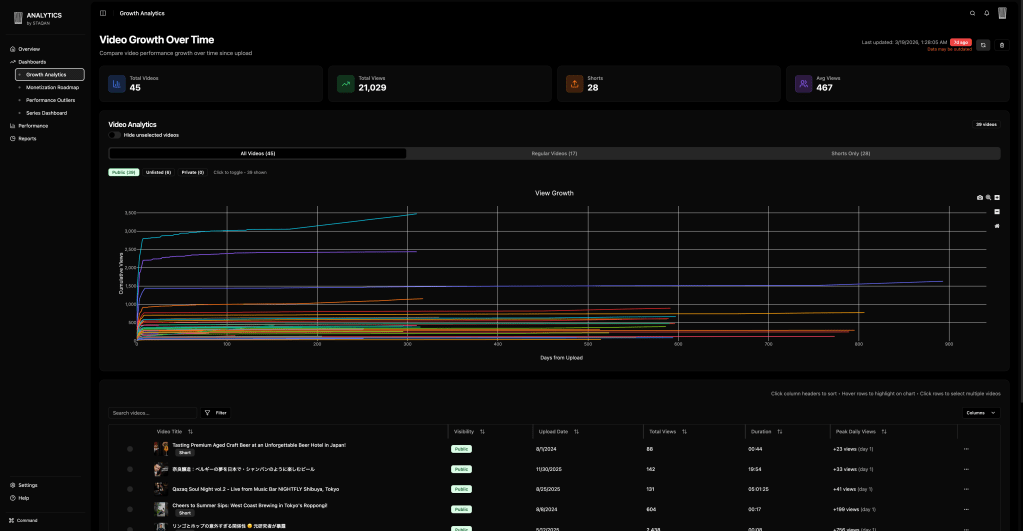The width and height of the screenshot is (1023, 531).
Task: Toggle the Public visibility filter chip
Action: (124, 172)
